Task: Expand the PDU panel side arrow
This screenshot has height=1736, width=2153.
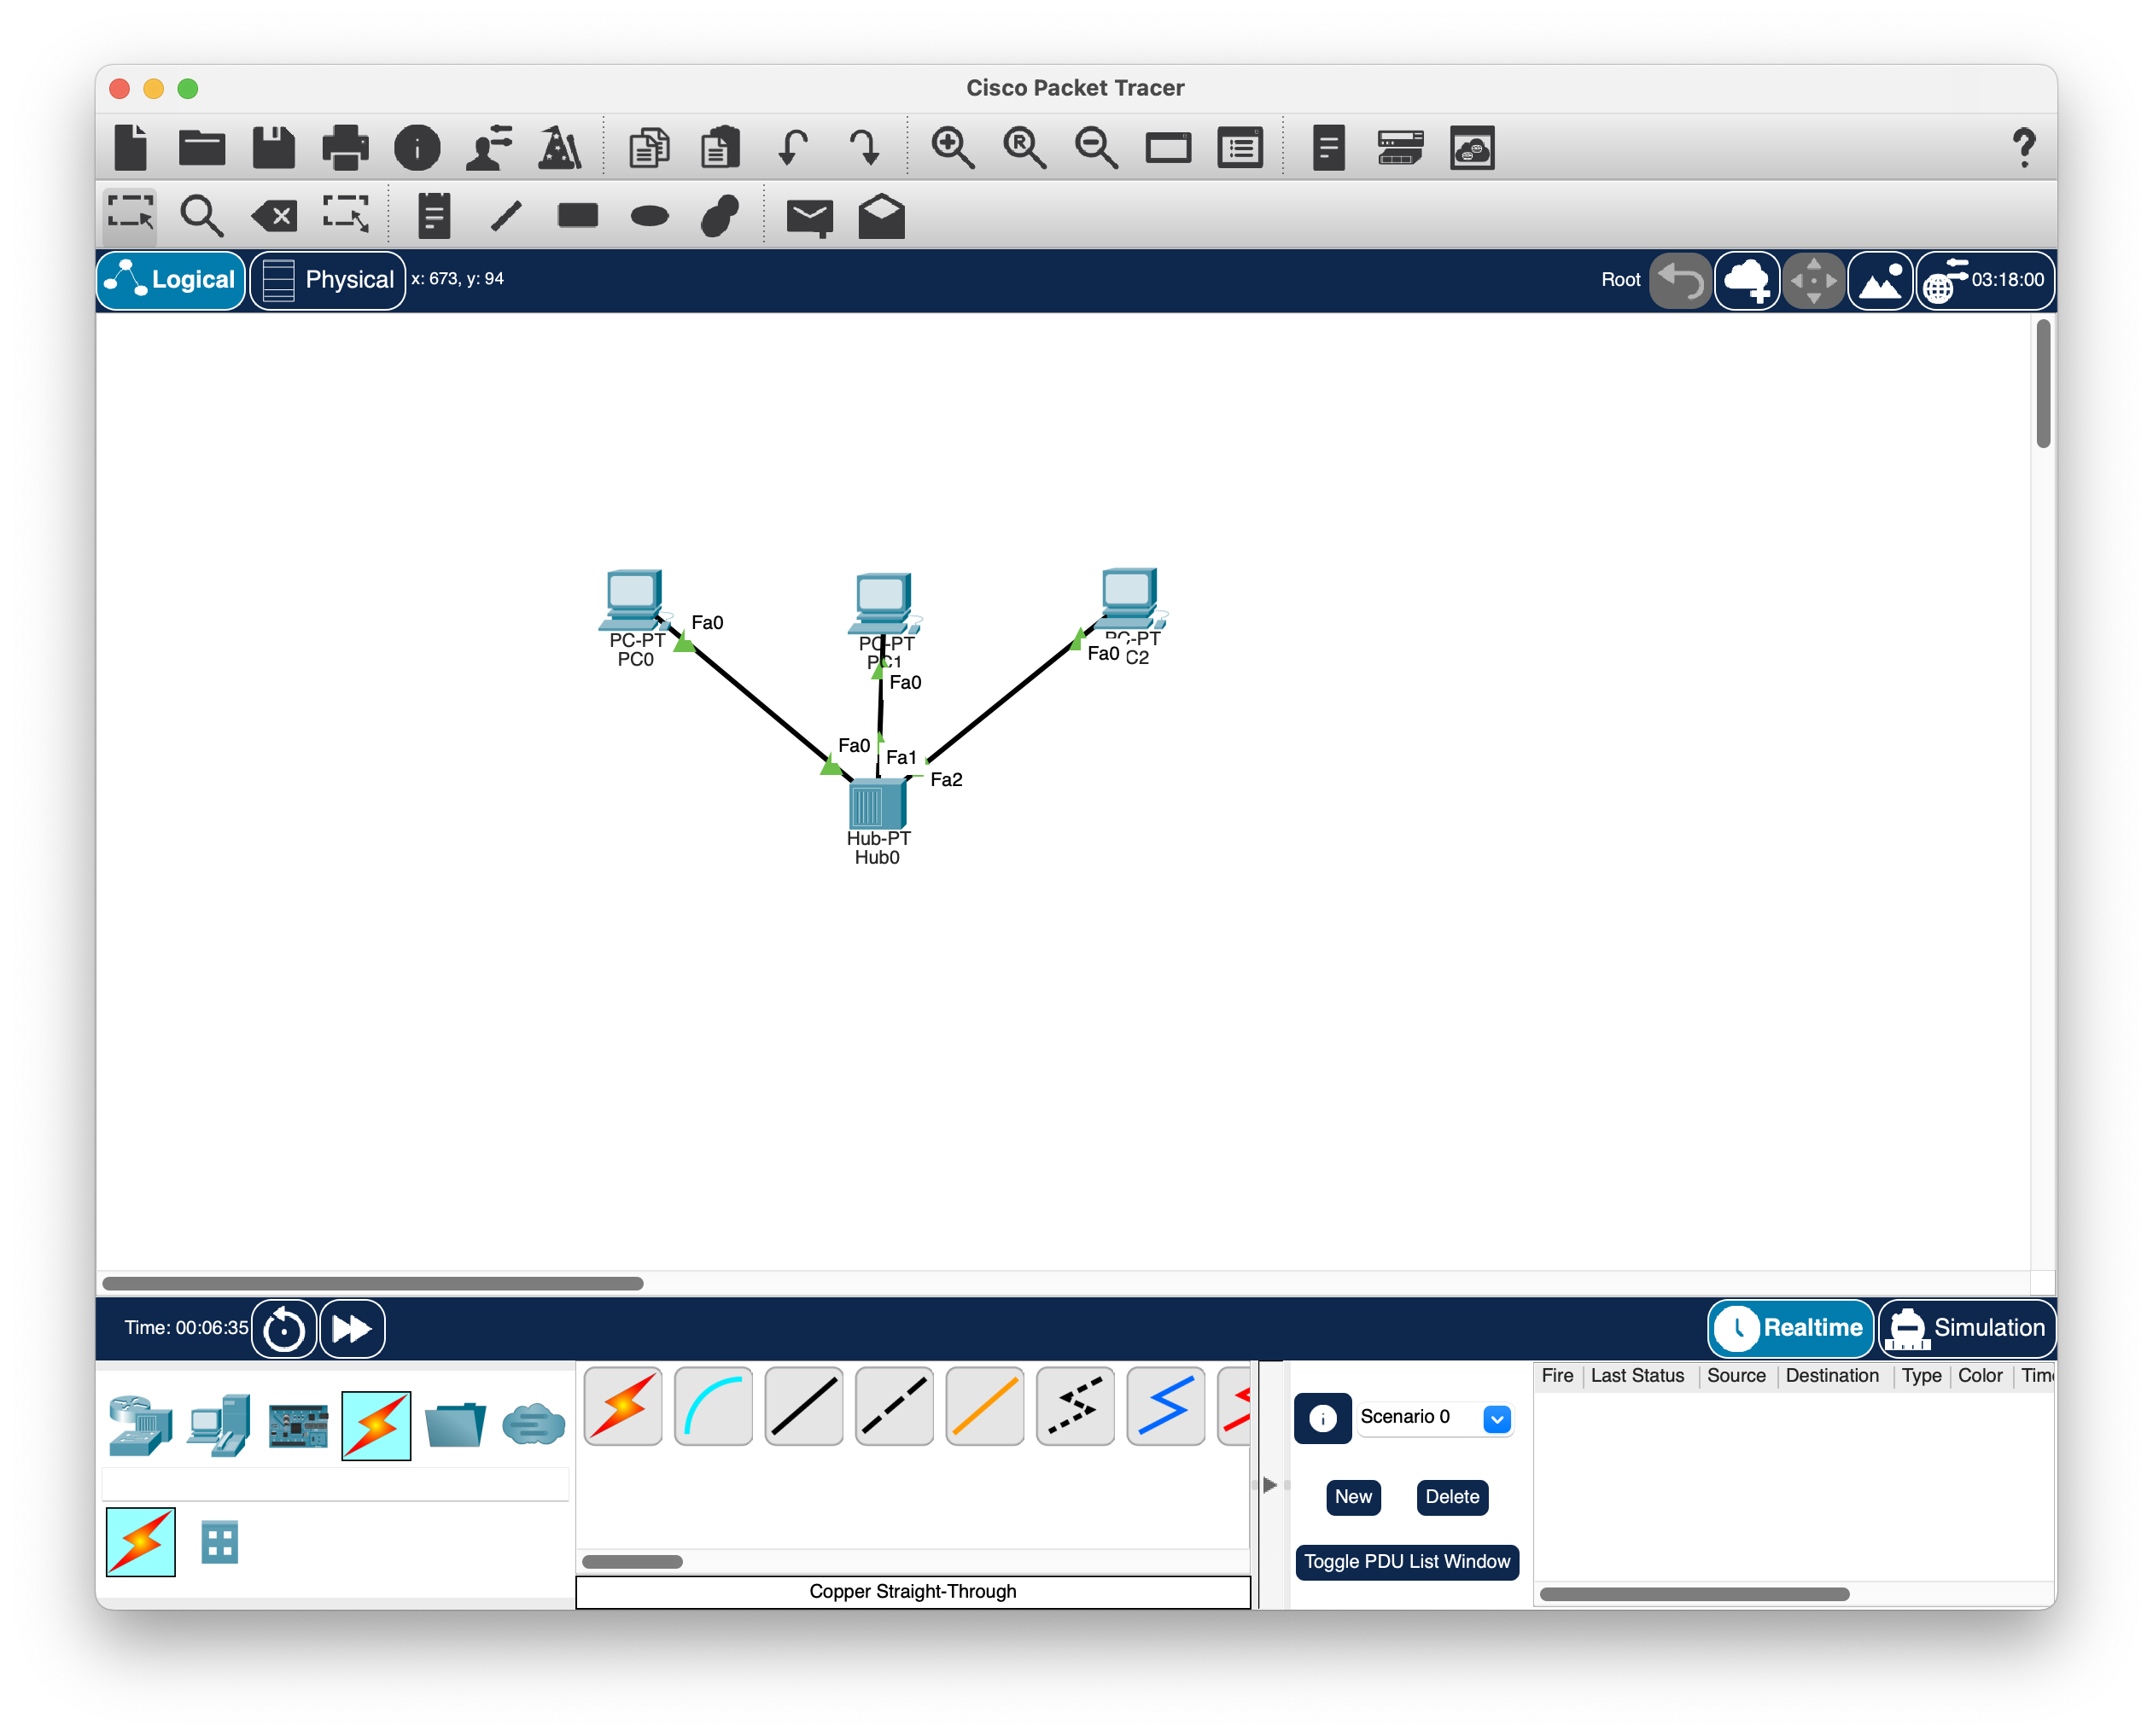Action: coord(1269,1484)
